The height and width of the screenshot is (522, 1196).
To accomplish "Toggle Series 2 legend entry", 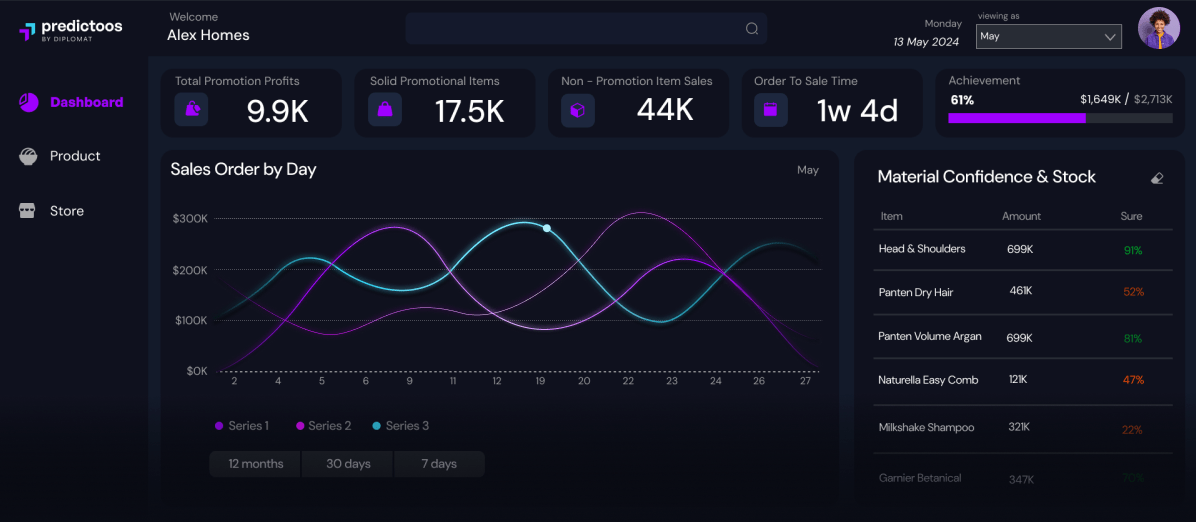I will point(324,426).
